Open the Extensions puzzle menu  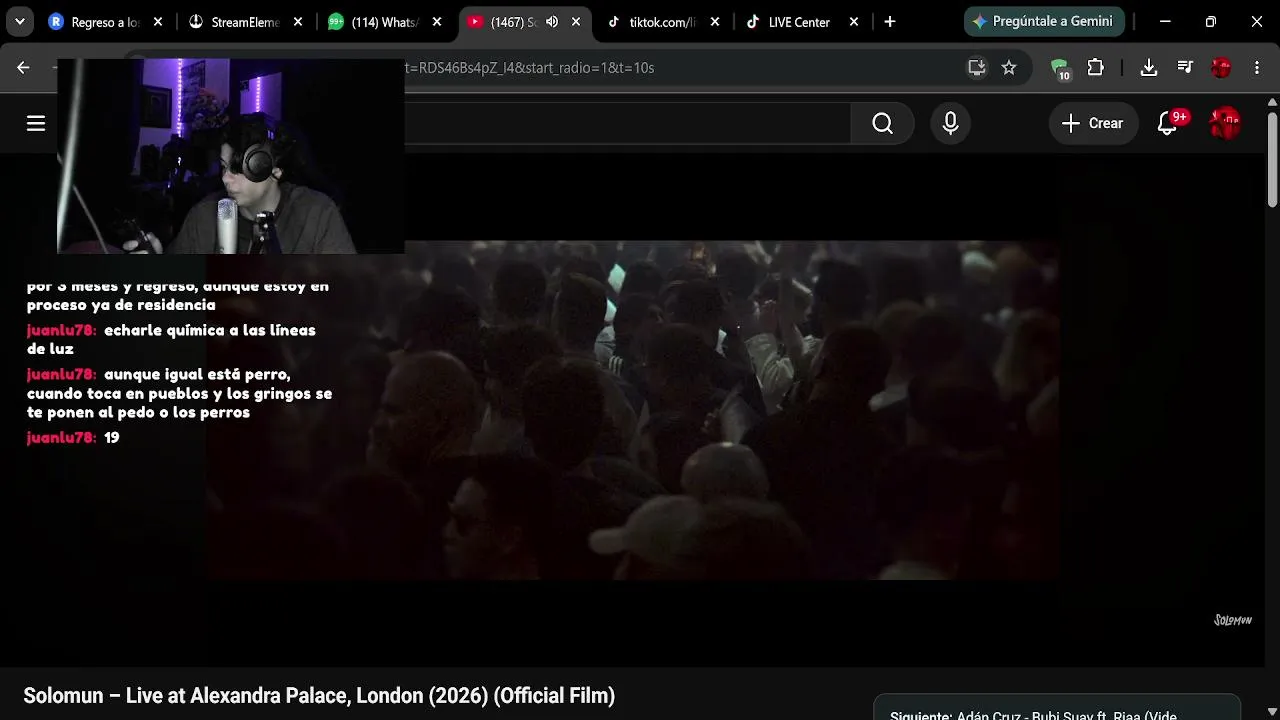(1096, 67)
